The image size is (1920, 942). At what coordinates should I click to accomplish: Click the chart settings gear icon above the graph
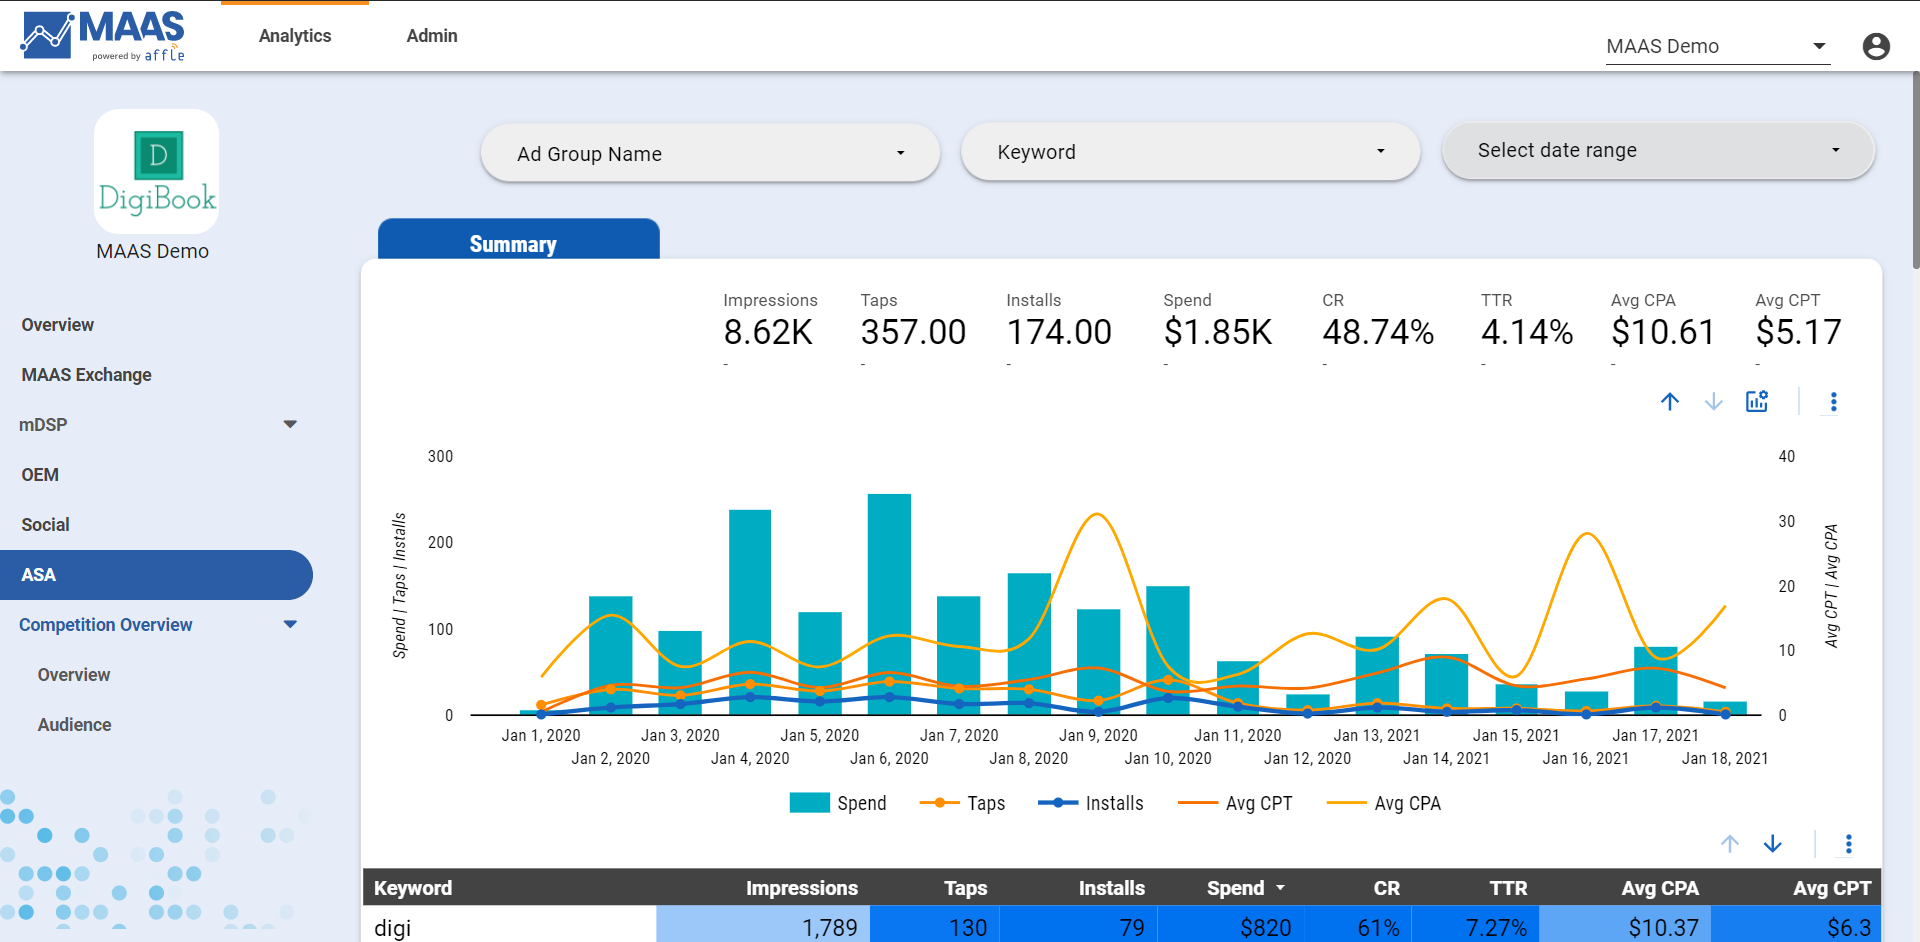click(1758, 401)
